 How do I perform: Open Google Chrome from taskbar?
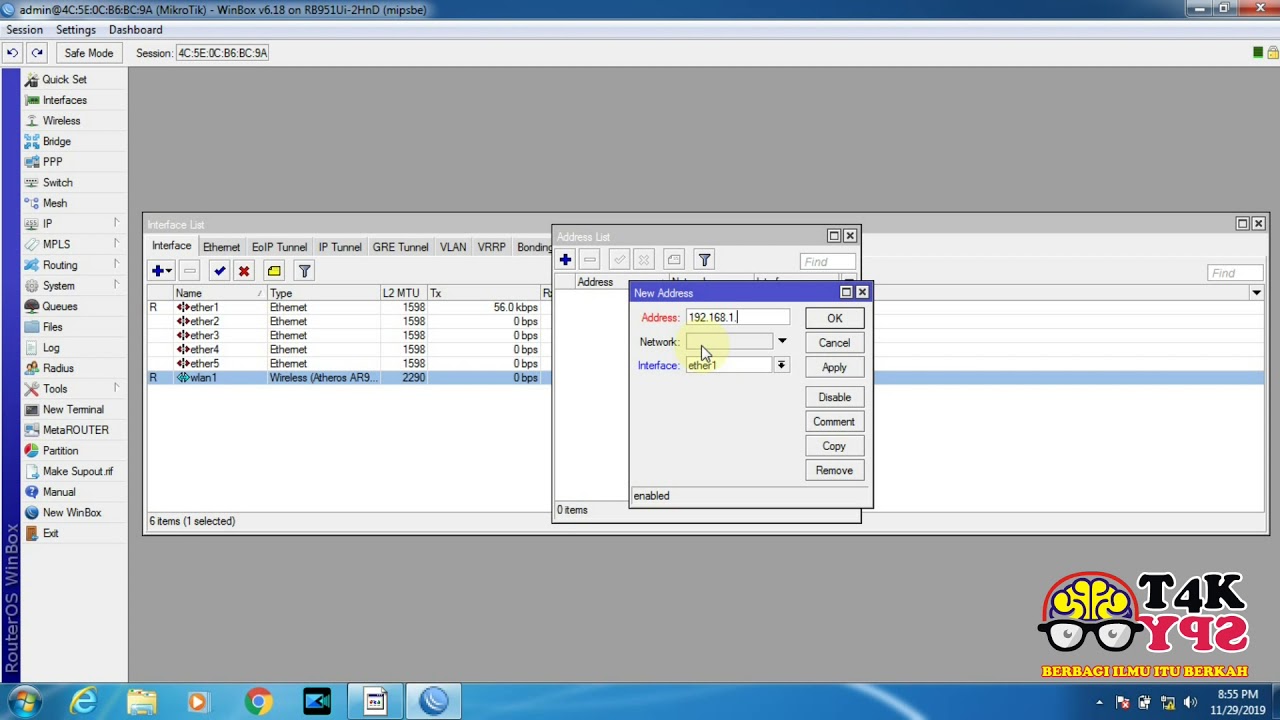pyautogui.click(x=258, y=702)
